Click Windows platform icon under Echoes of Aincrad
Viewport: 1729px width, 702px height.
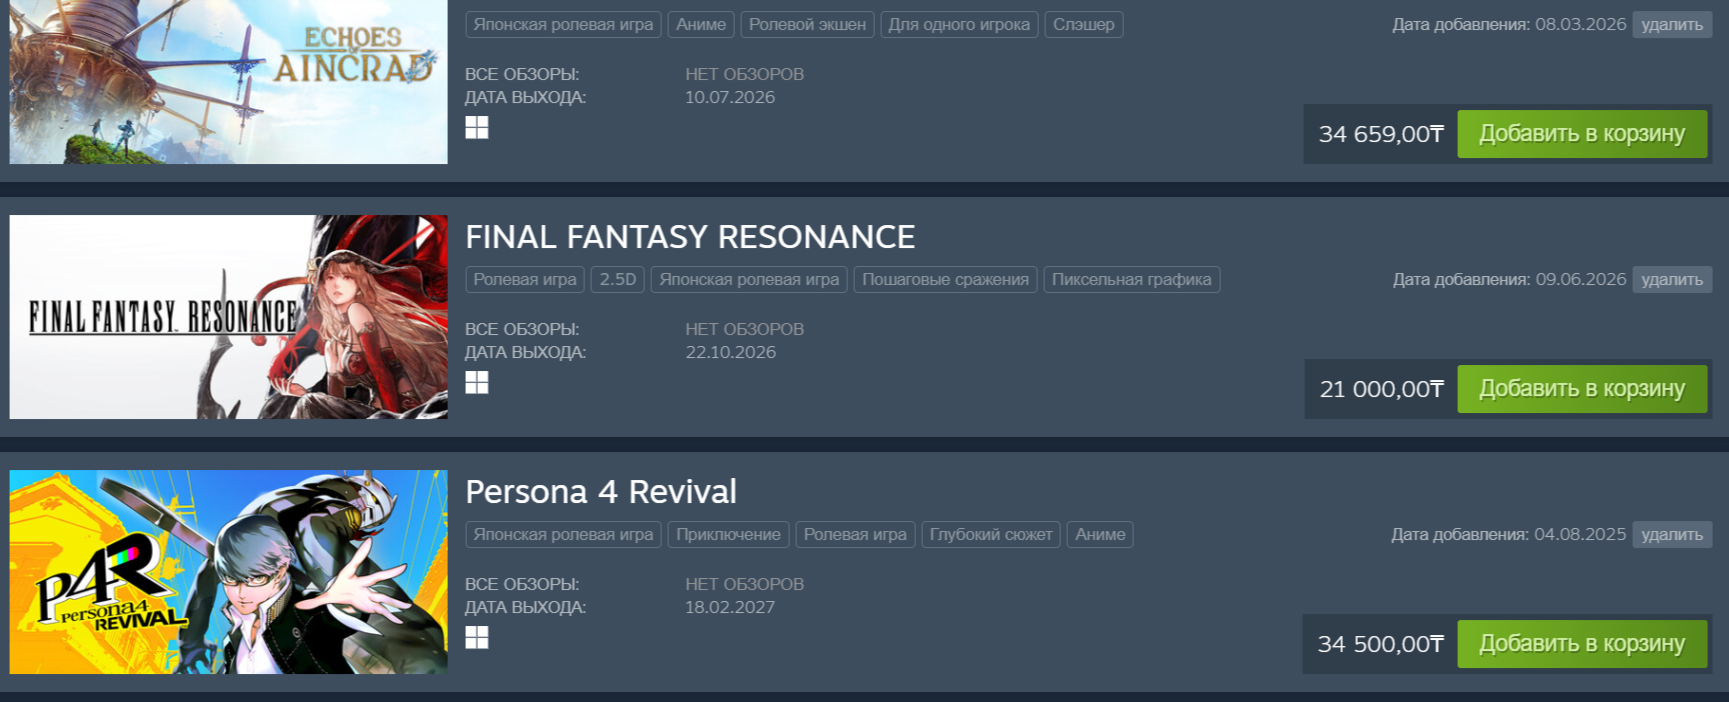click(x=477, y=128)
